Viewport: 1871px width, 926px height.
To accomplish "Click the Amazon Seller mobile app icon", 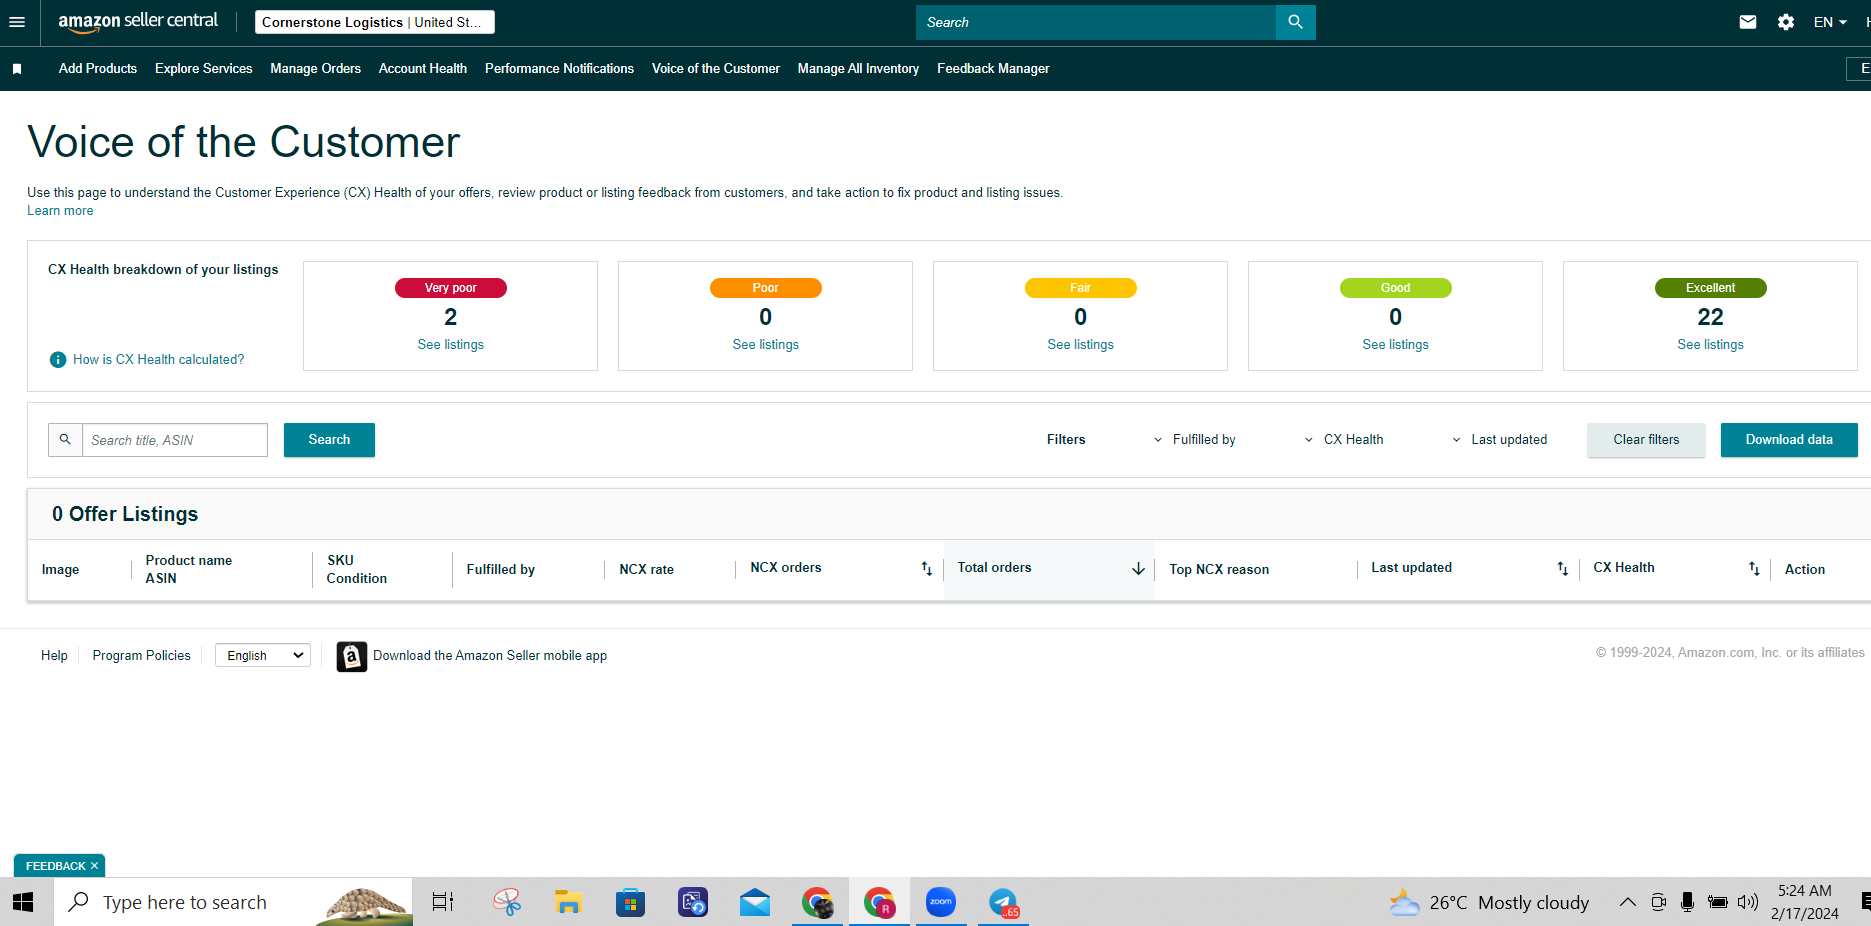I will 351,656.
